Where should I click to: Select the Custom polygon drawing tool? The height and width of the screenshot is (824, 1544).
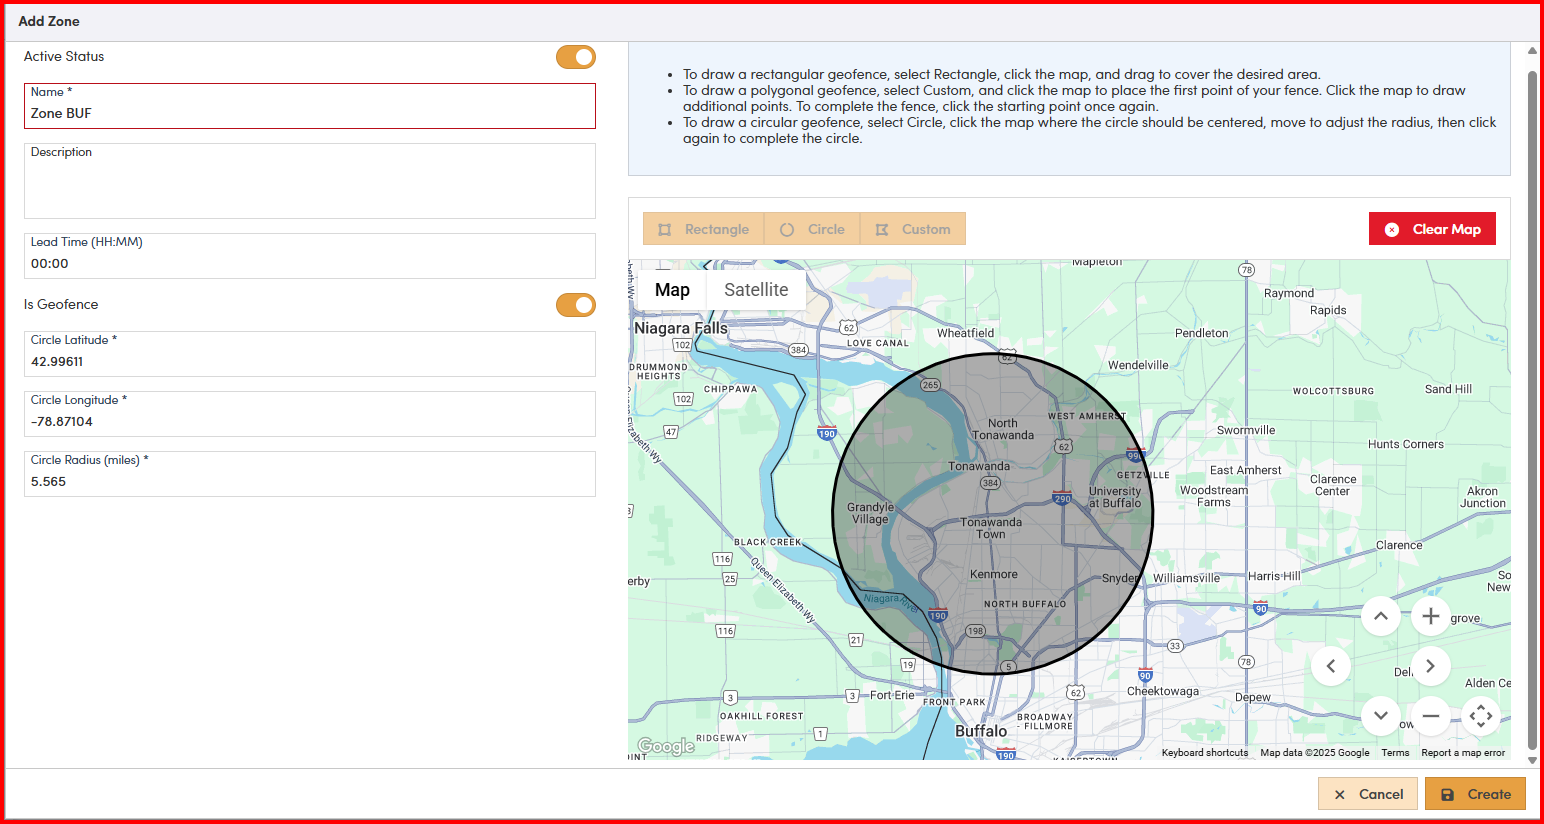pos(912,229)
